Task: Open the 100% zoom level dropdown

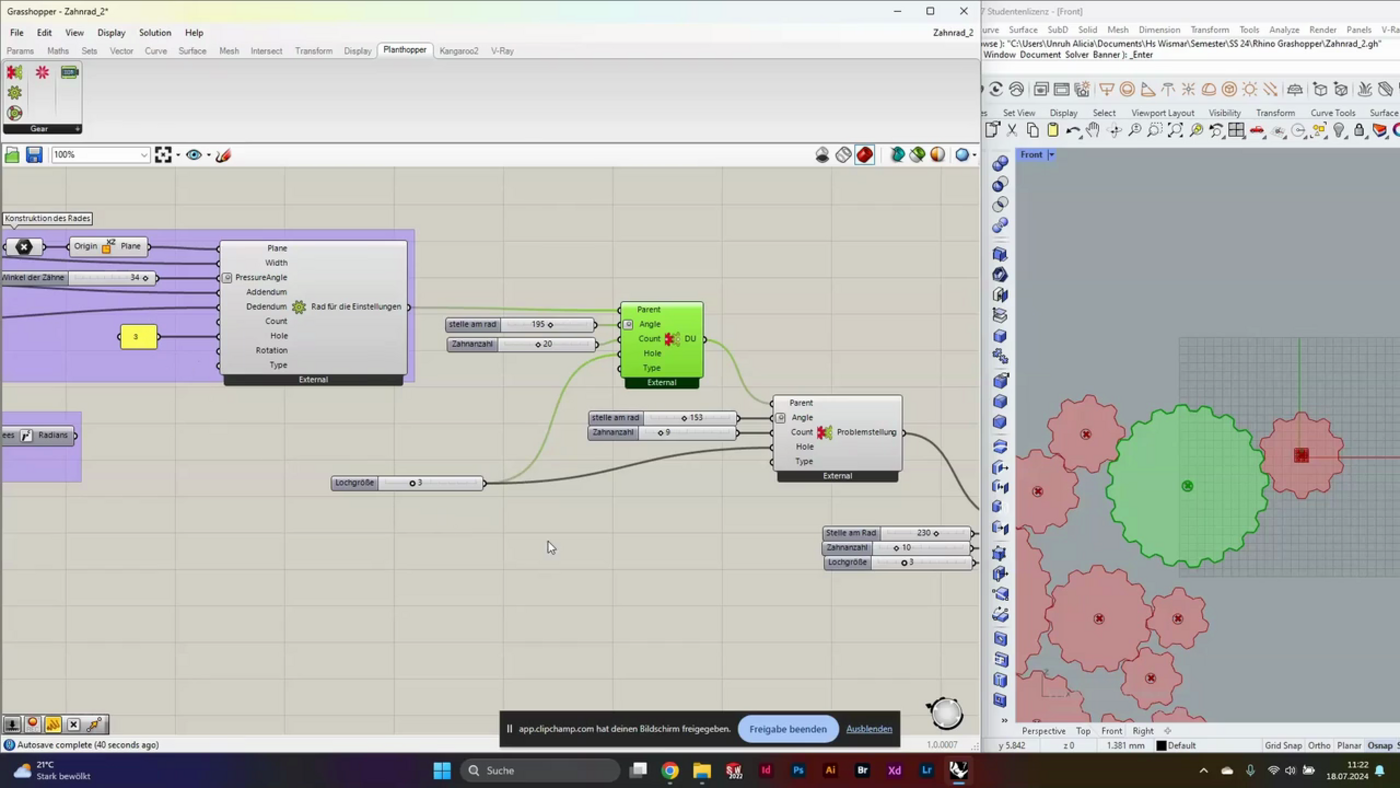Action: [144, 155]
